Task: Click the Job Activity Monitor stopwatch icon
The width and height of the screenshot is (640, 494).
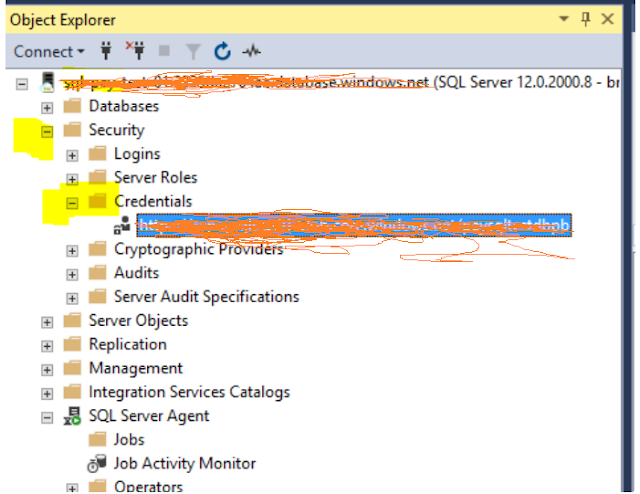Action: click(97, 463)
